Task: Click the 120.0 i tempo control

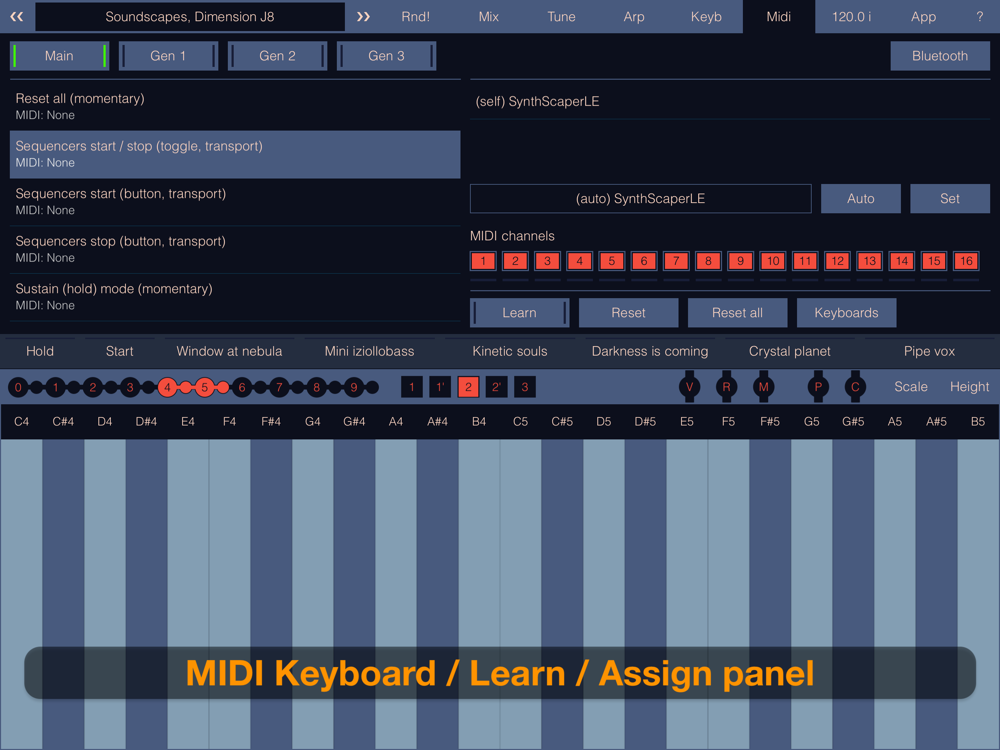Action: click(851, 17)
